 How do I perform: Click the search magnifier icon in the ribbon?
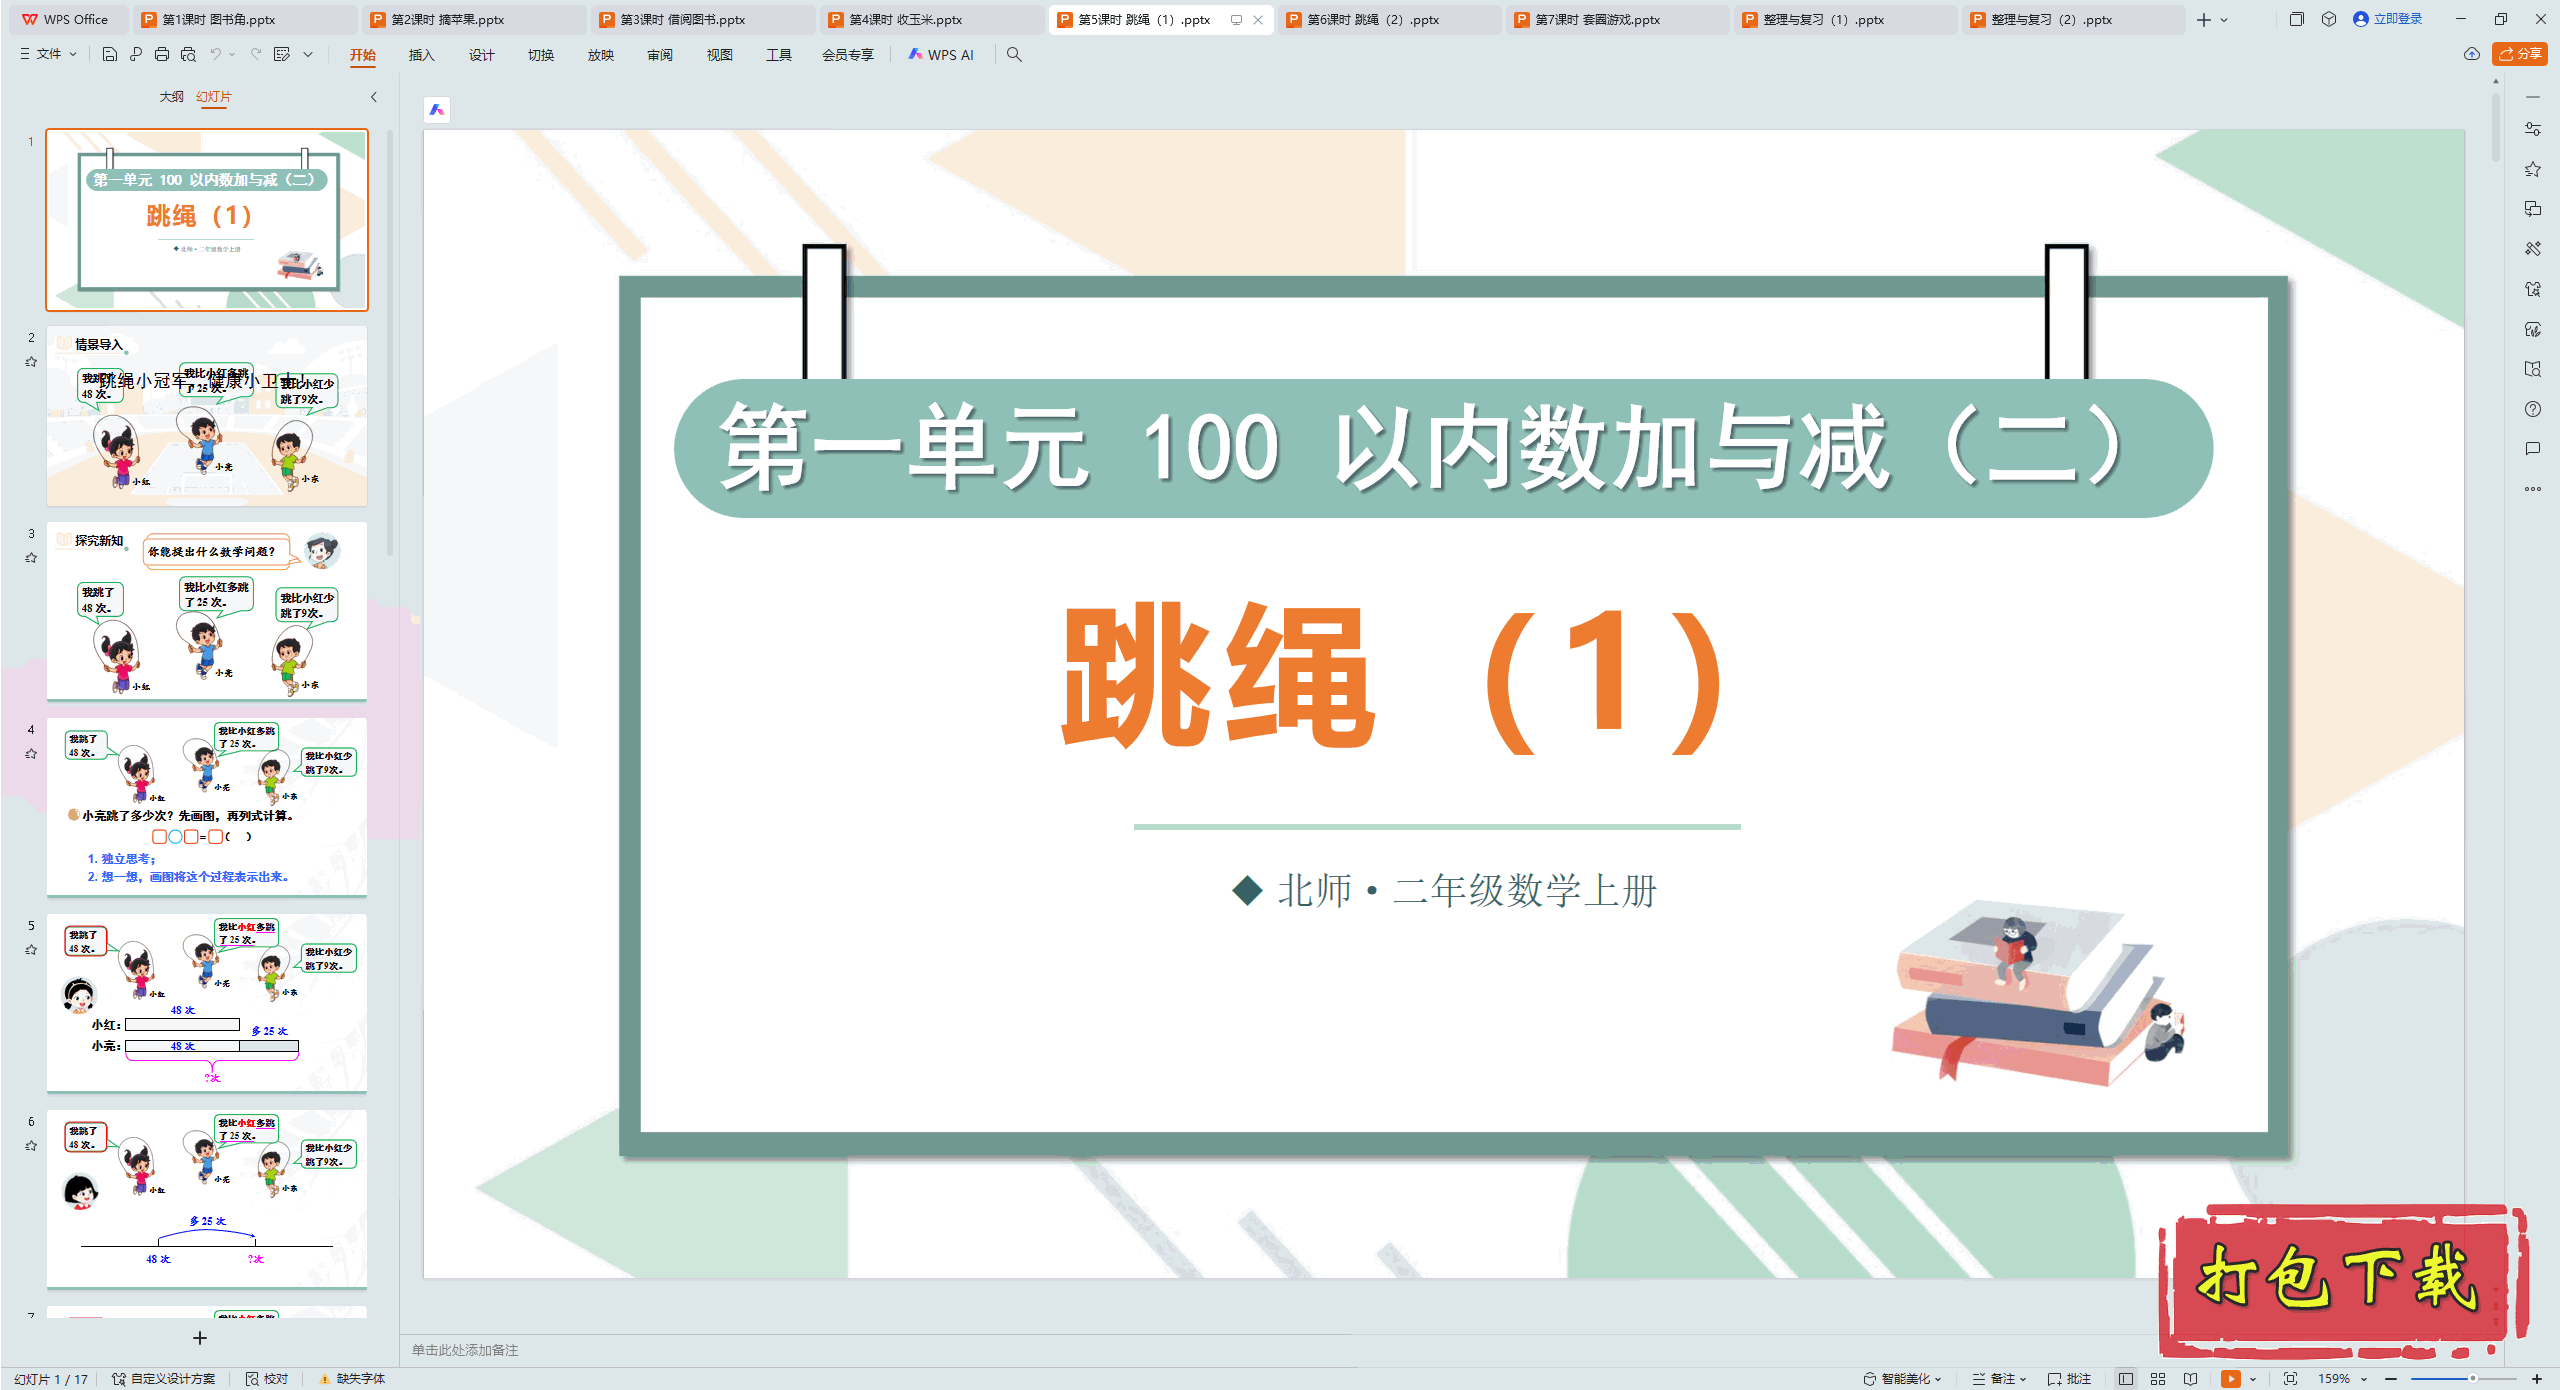click(1014, 55)
